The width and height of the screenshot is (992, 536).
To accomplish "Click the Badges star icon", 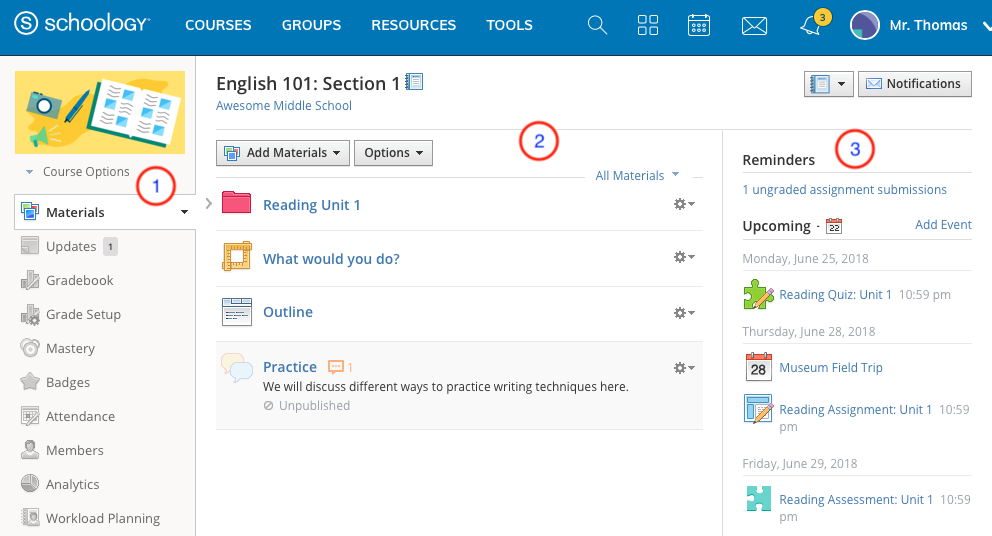I will (30, 382).
